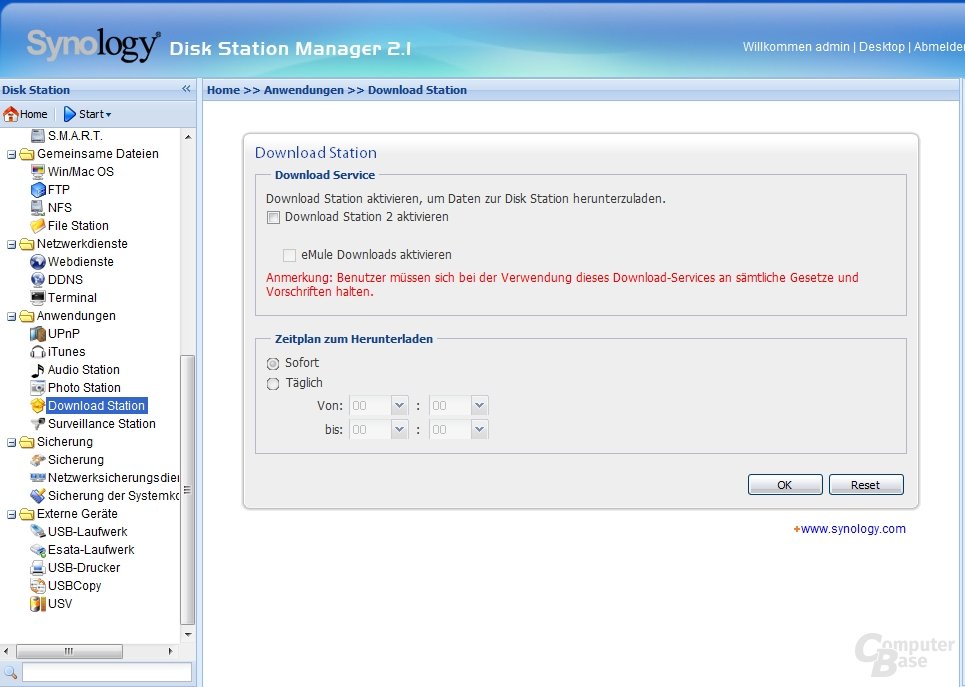Click the DDNS globe icon
Screen dimensions: 965x687
38,279
